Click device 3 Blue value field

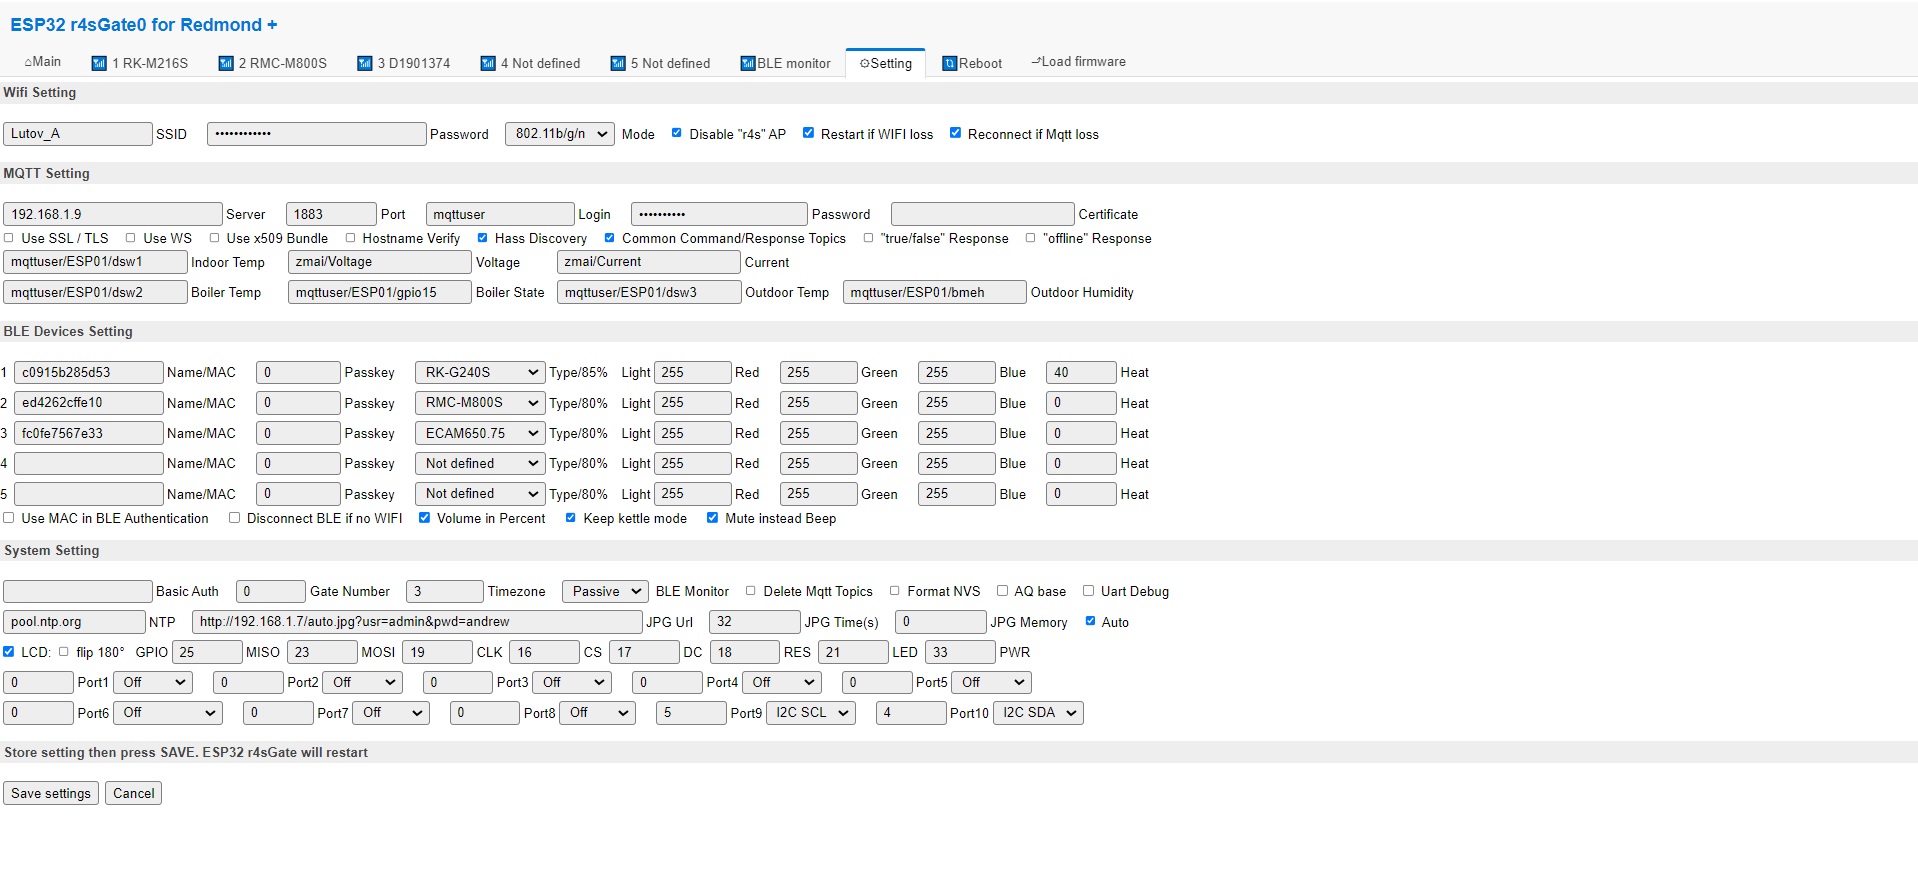click(957, 433)
